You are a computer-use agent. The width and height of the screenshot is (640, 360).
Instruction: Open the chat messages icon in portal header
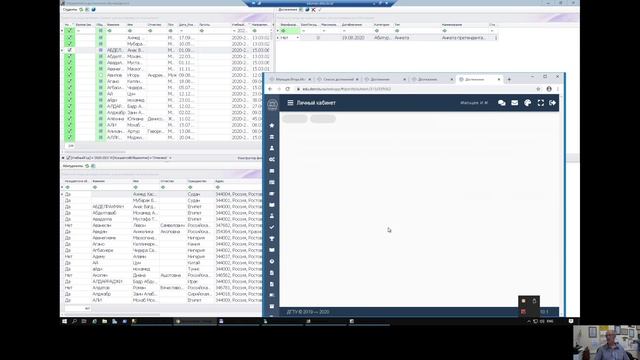(502, 103)
